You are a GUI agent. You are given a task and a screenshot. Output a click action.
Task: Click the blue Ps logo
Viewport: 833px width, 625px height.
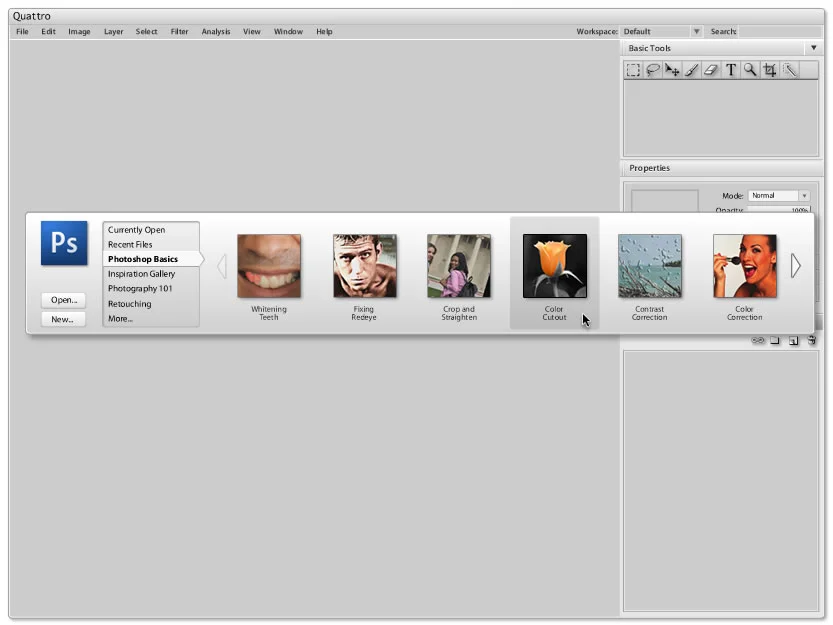64,243
